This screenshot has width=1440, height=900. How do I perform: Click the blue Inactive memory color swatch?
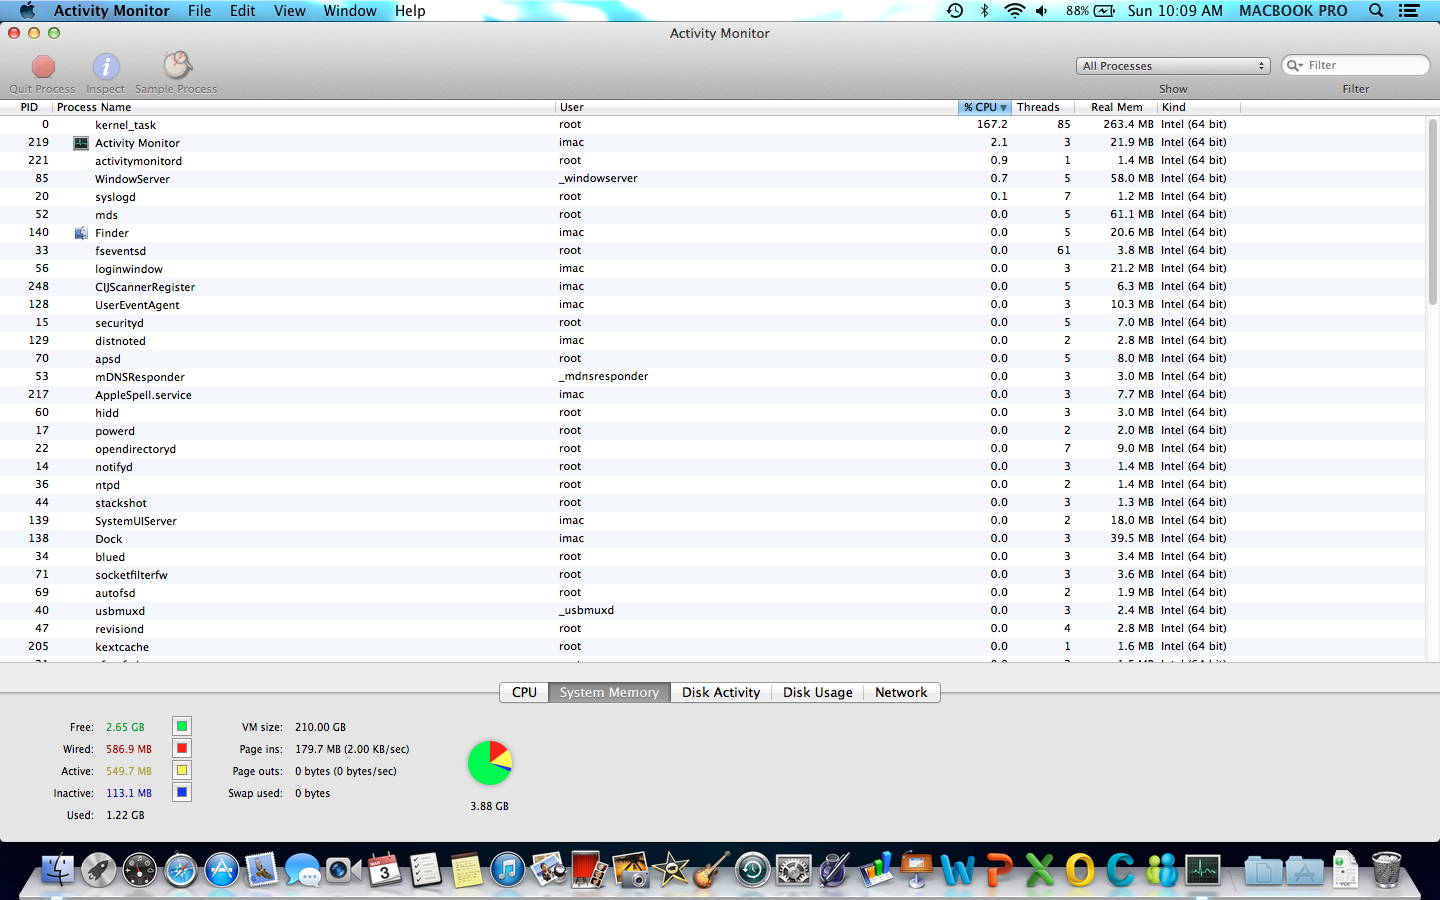click(182, 792)
